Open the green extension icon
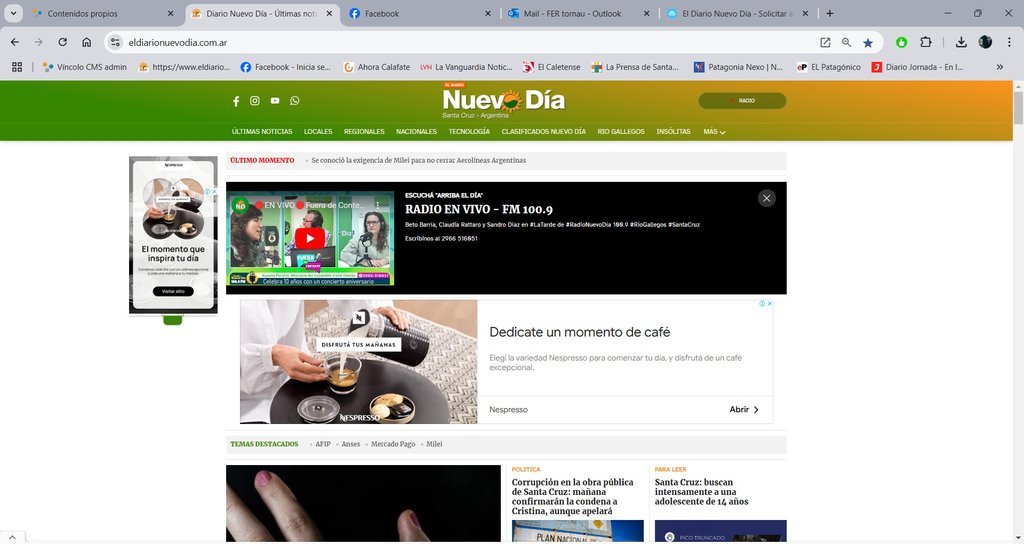1024x544 pixels. (902, 42)
